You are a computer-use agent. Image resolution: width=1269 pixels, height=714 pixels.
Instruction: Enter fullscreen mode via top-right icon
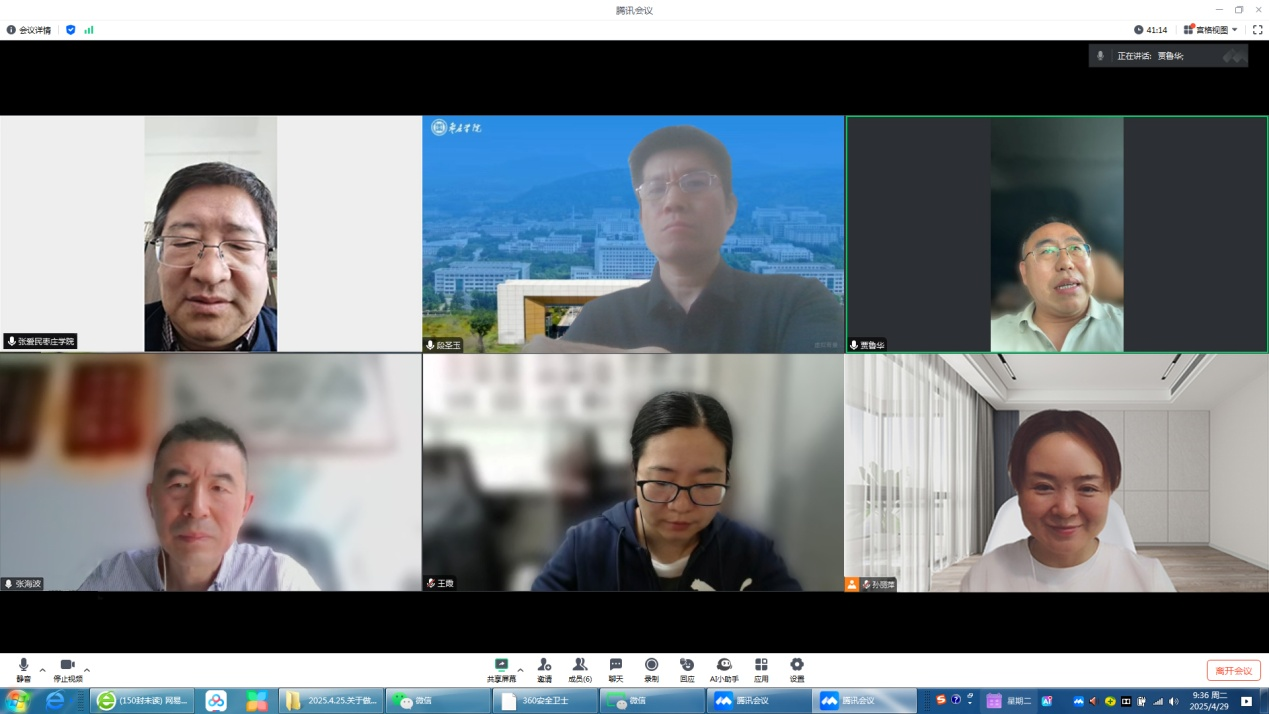(1258, 30)
